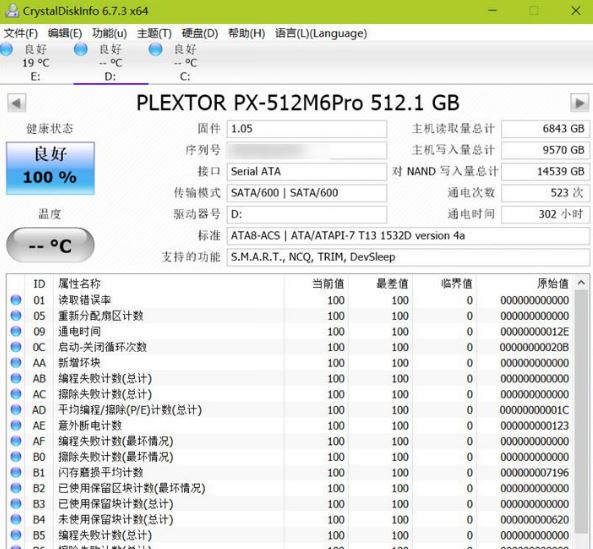Screen dimensions: 593x549
Task: Open the 硬盘(D) menu
Action: coord(200,33)
